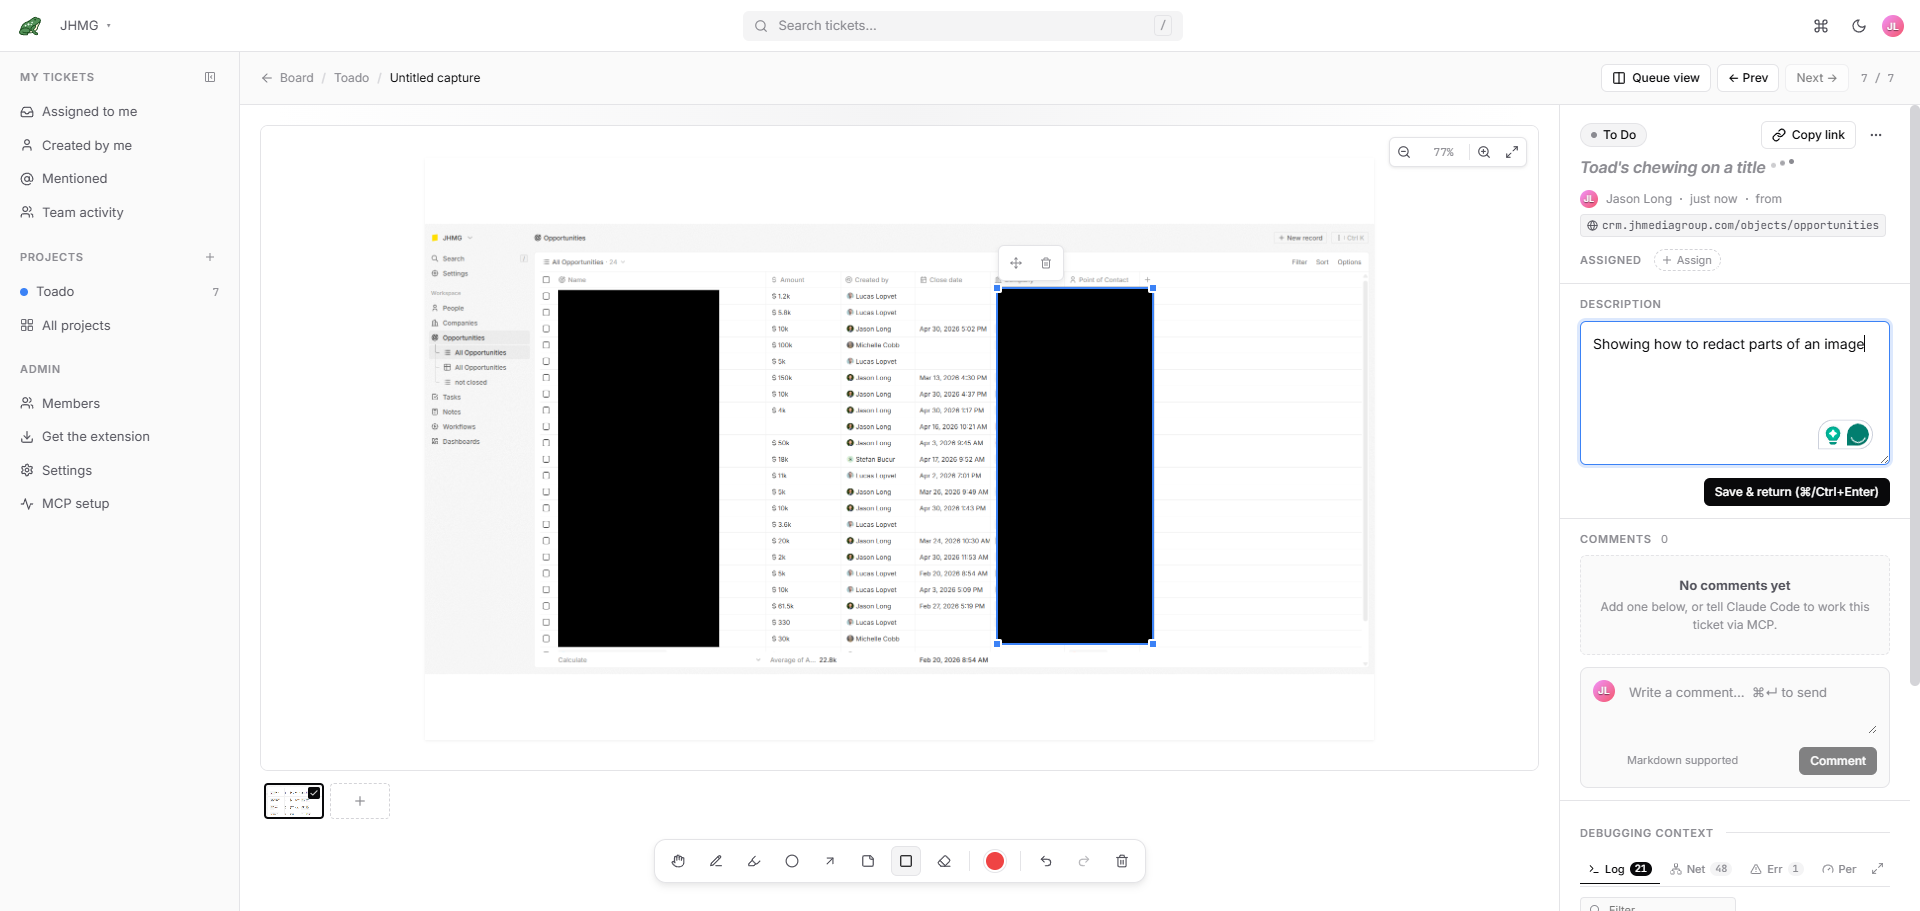Select the first capture thumbnail
Viewport: 1920px width, 911px height.
(294, 801)
